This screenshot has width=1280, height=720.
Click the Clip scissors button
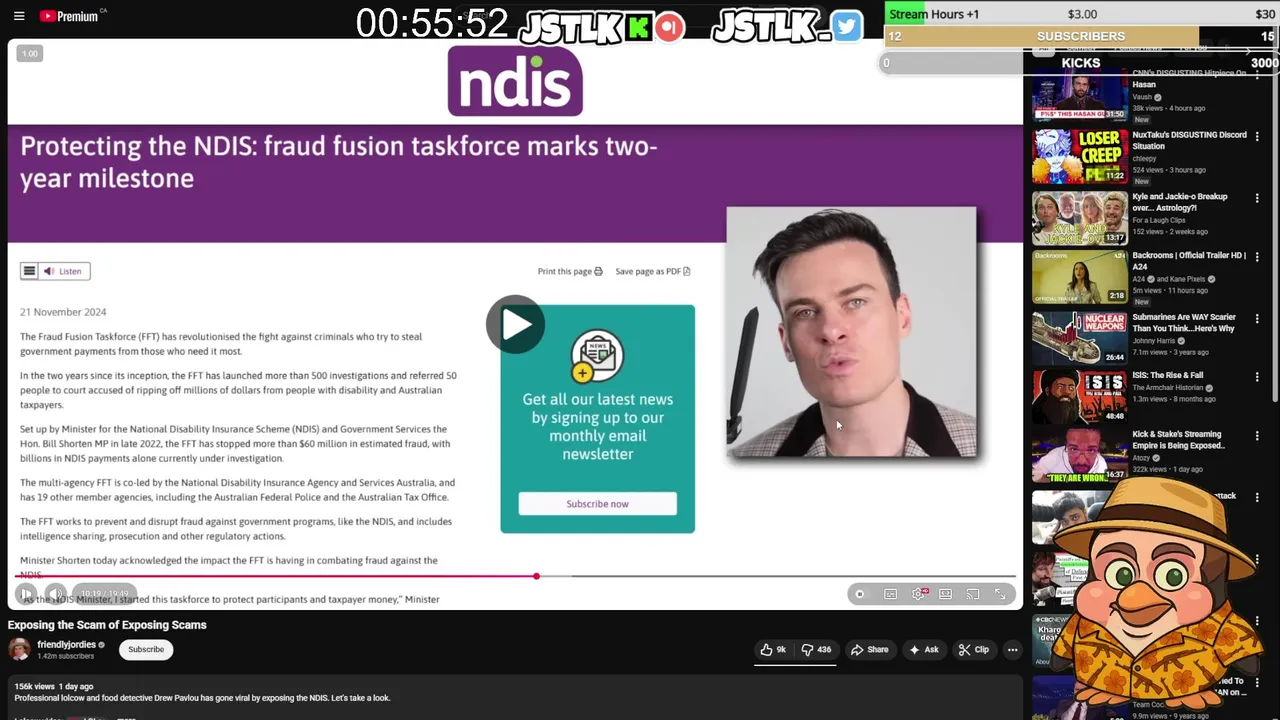(x=973, y=650)
